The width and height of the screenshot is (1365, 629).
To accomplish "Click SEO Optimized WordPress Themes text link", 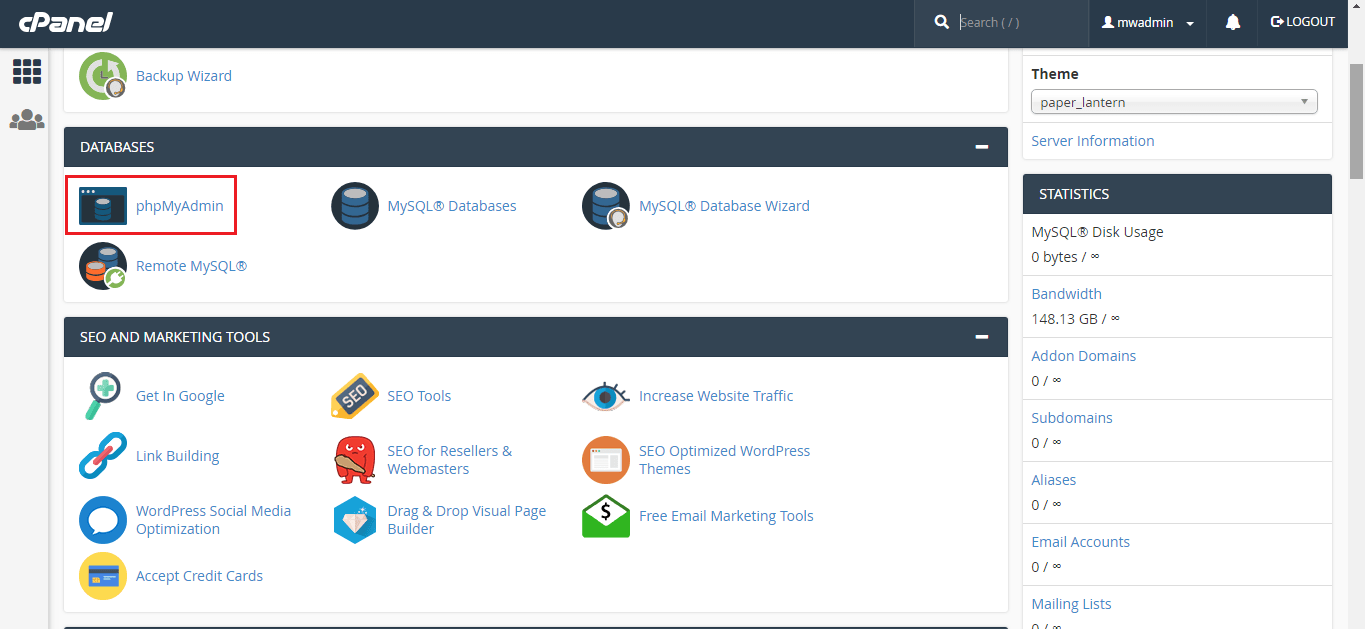I will pos(724,460).
